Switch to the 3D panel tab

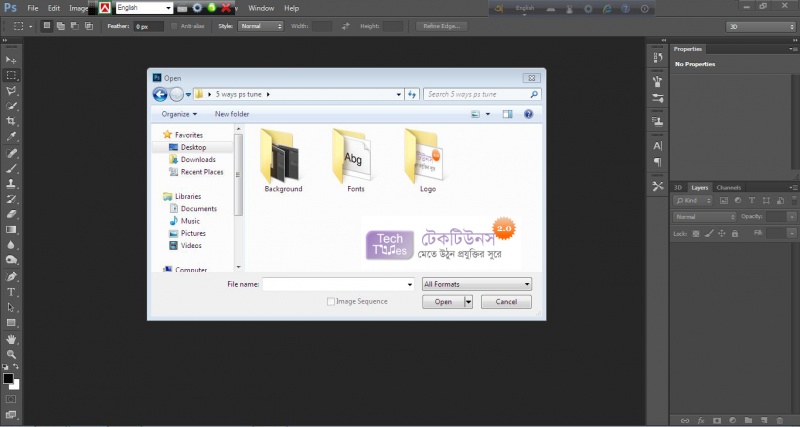pos(678,187)
